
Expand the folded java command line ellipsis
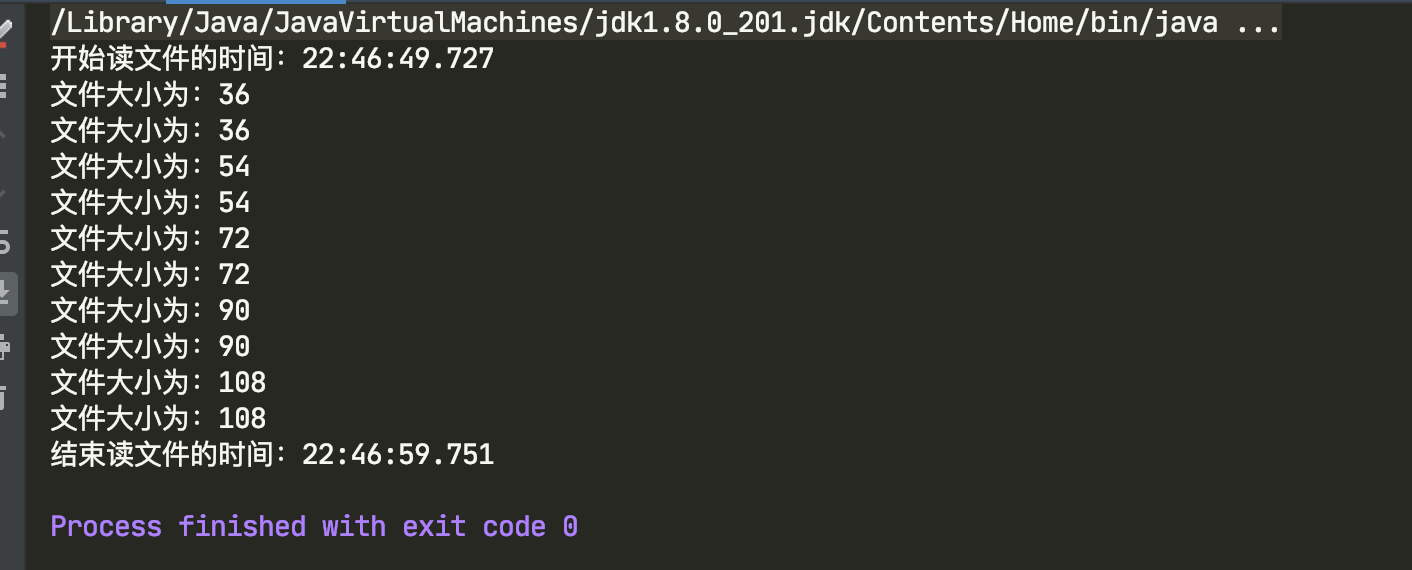pos(1258,23)
